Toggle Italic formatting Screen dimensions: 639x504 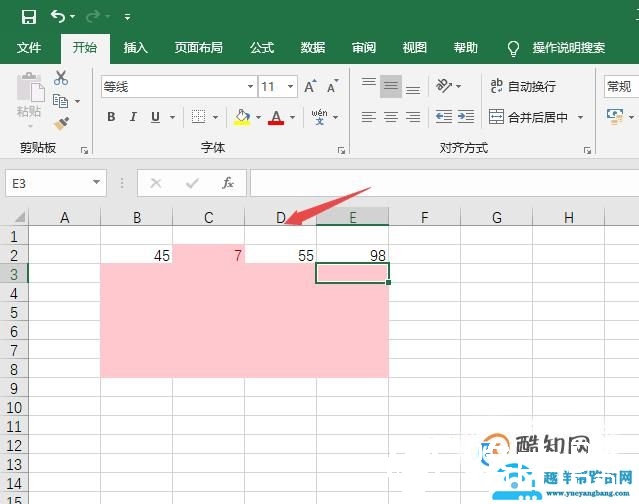pos(133,117)
